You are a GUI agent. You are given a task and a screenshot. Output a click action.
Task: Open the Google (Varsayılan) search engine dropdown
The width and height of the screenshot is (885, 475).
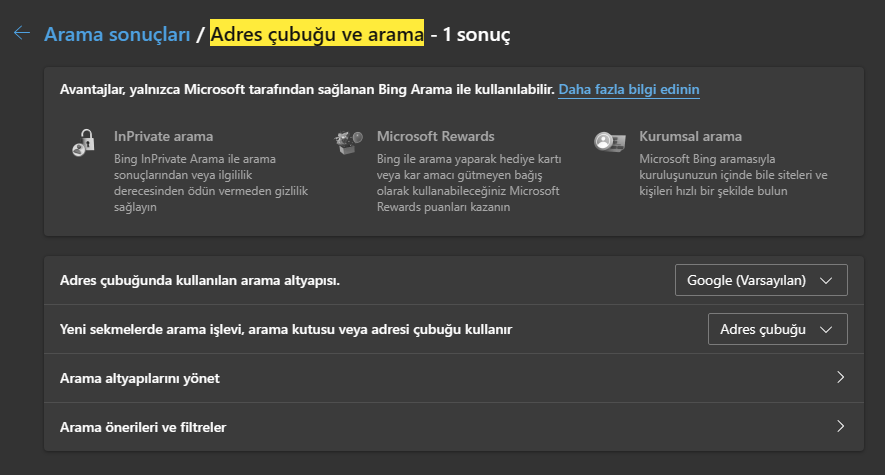coord(761,280)
